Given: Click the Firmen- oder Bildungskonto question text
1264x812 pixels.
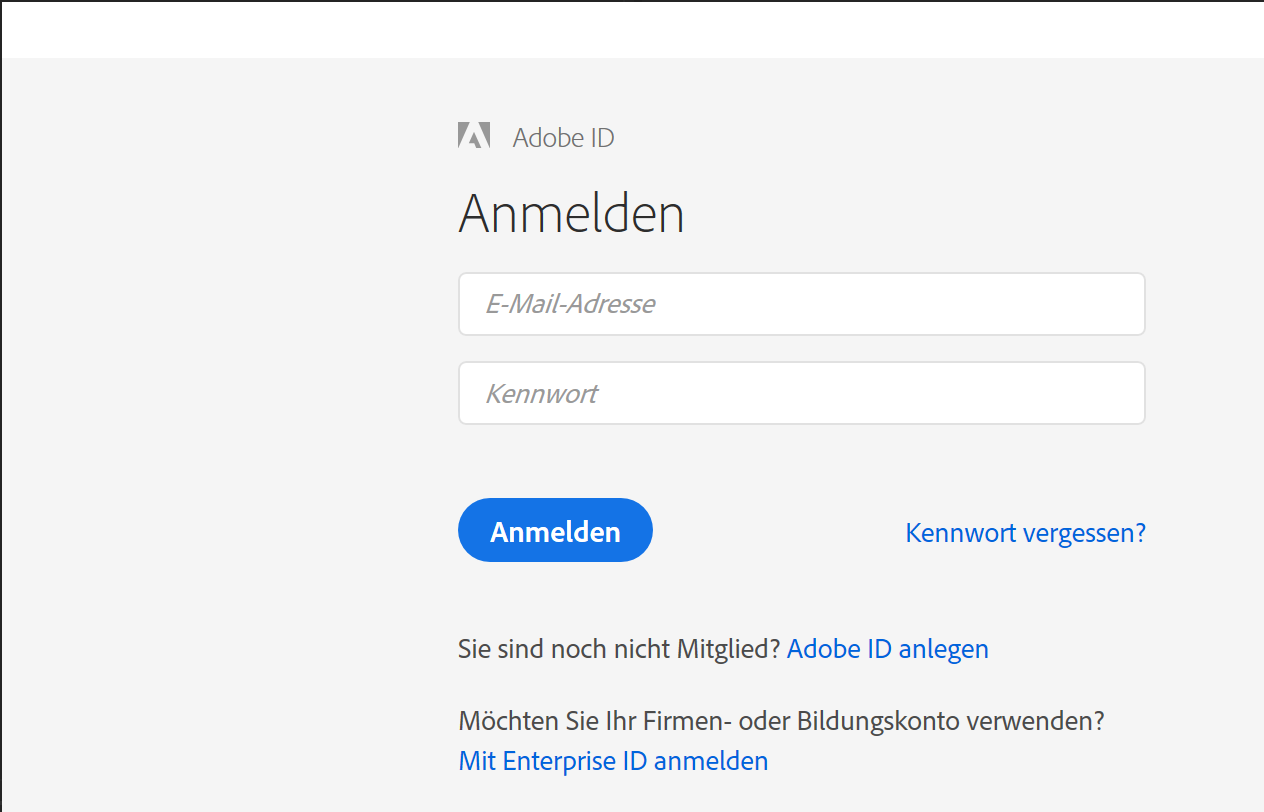Looking at the screenshot, I should pyautogui.click(x=780, y=720).
